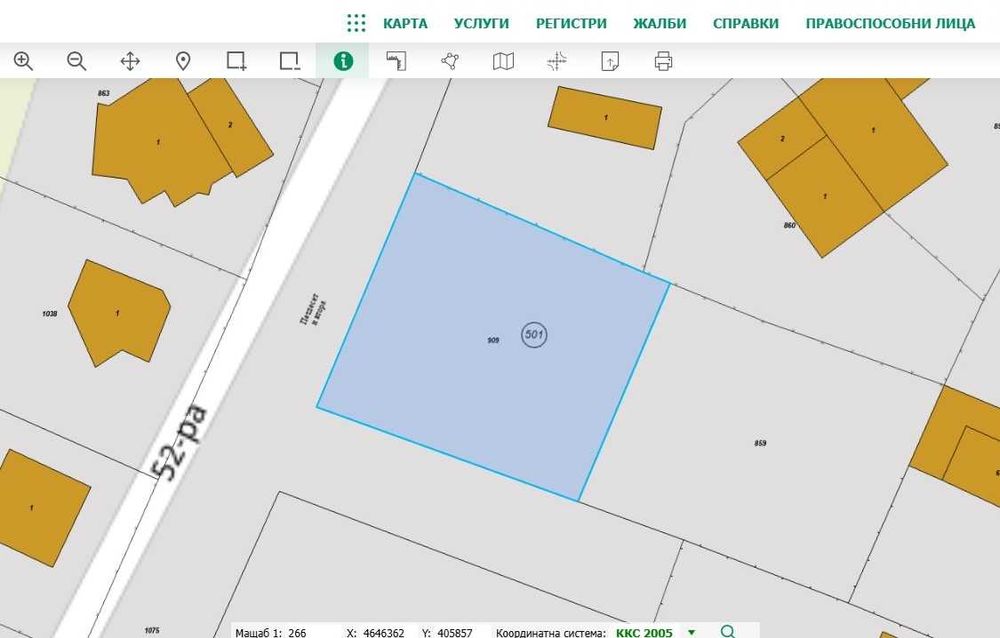
Task: Select the rectangular building north of parcel 509
Action: click(605, 117)
